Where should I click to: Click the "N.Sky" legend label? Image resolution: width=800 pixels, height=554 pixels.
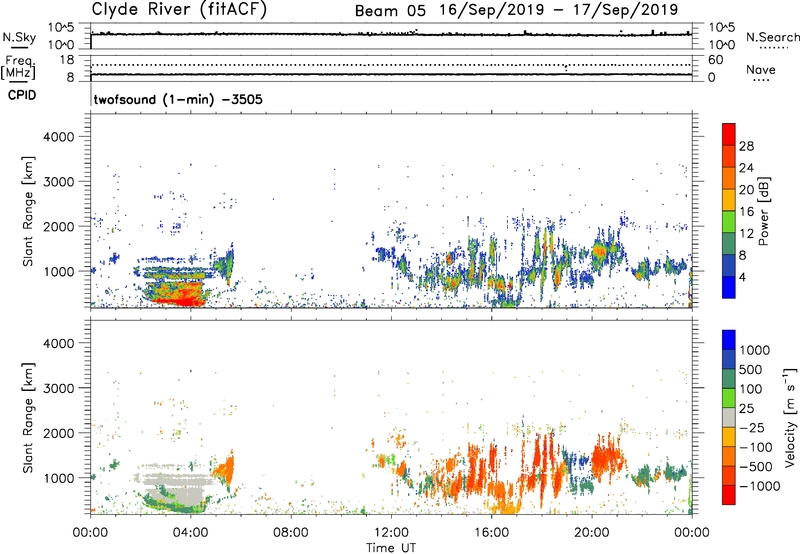tap(19, 37)
